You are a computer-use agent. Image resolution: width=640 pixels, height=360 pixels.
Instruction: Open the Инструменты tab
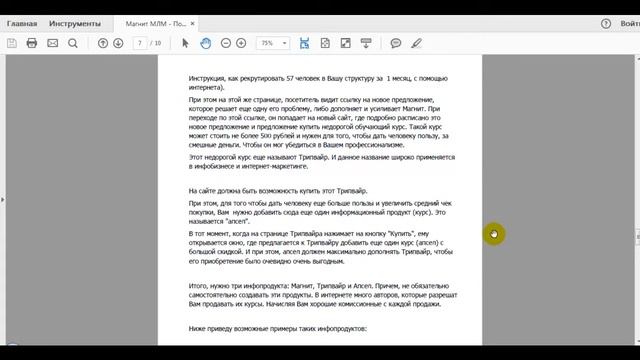(x=75, y=24)
